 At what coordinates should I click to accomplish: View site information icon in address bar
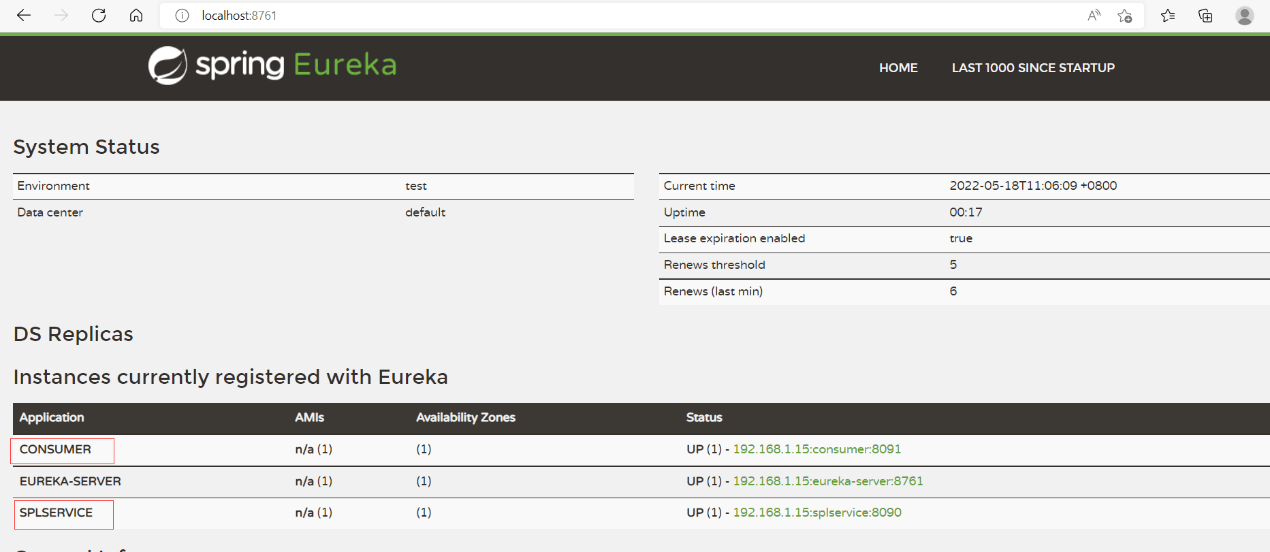point(182,16)
